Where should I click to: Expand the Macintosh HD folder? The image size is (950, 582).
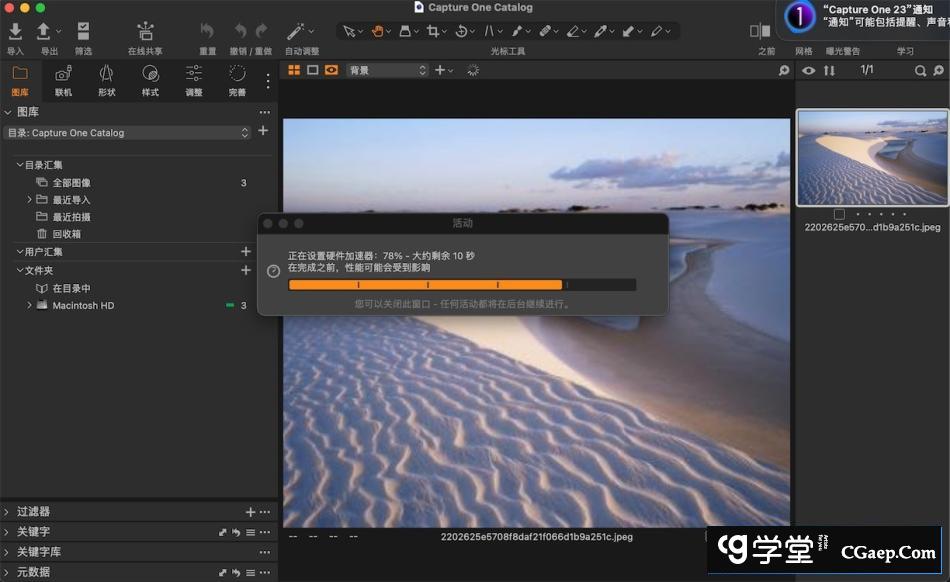point(30,305)
